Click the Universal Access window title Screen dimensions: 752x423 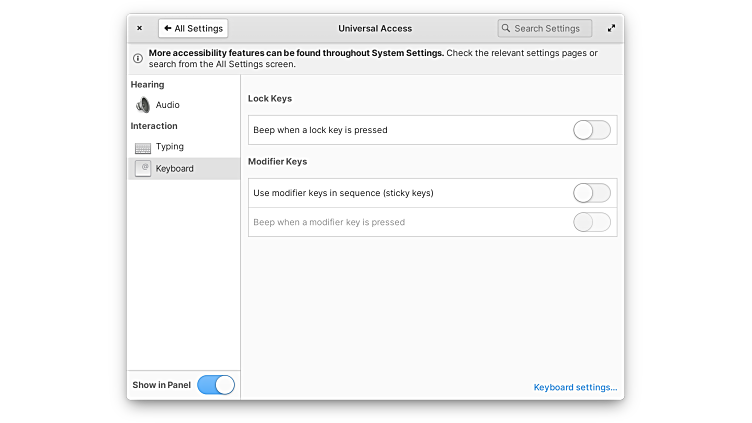[375, 29]
